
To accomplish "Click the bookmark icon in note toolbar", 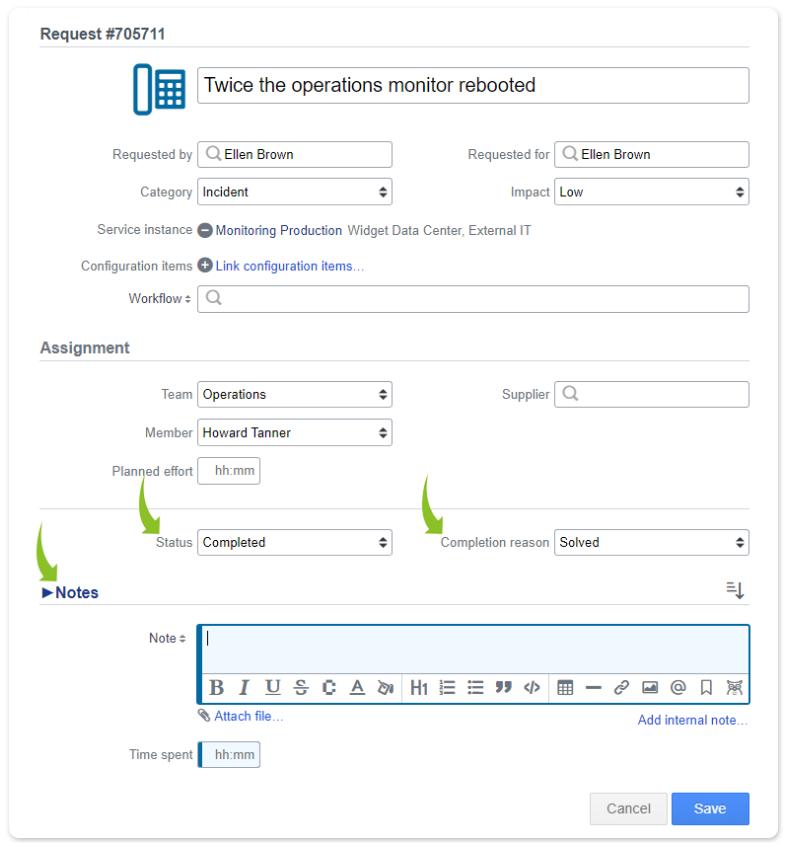I will point(706,688).
